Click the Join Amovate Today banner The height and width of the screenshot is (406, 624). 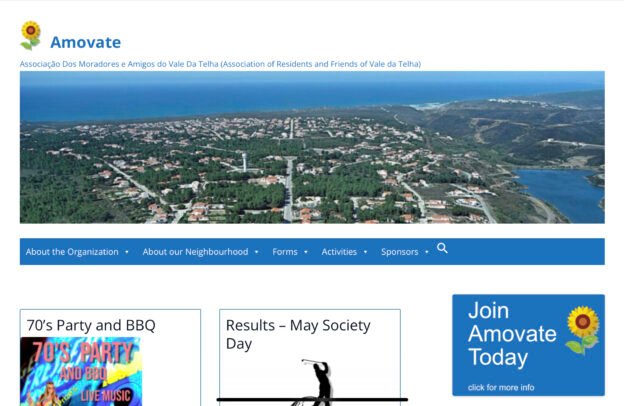528,345
